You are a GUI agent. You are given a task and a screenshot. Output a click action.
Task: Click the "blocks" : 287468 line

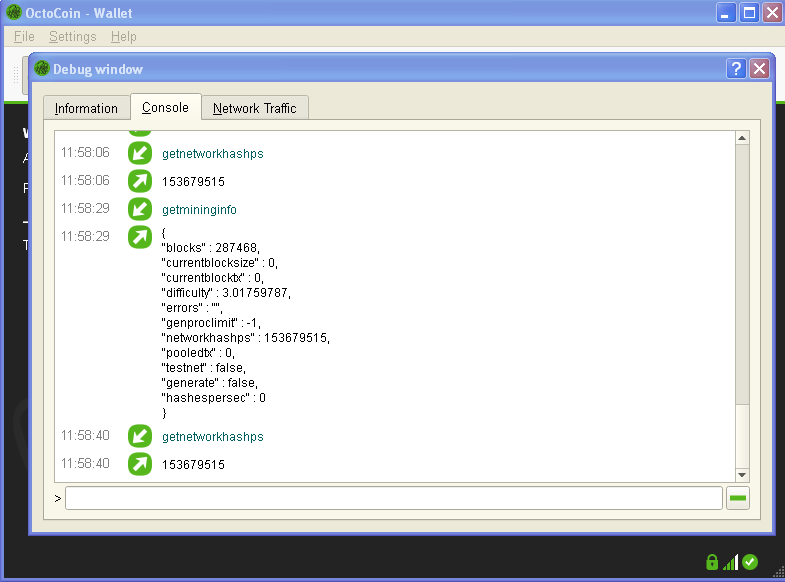coord(211,248)
